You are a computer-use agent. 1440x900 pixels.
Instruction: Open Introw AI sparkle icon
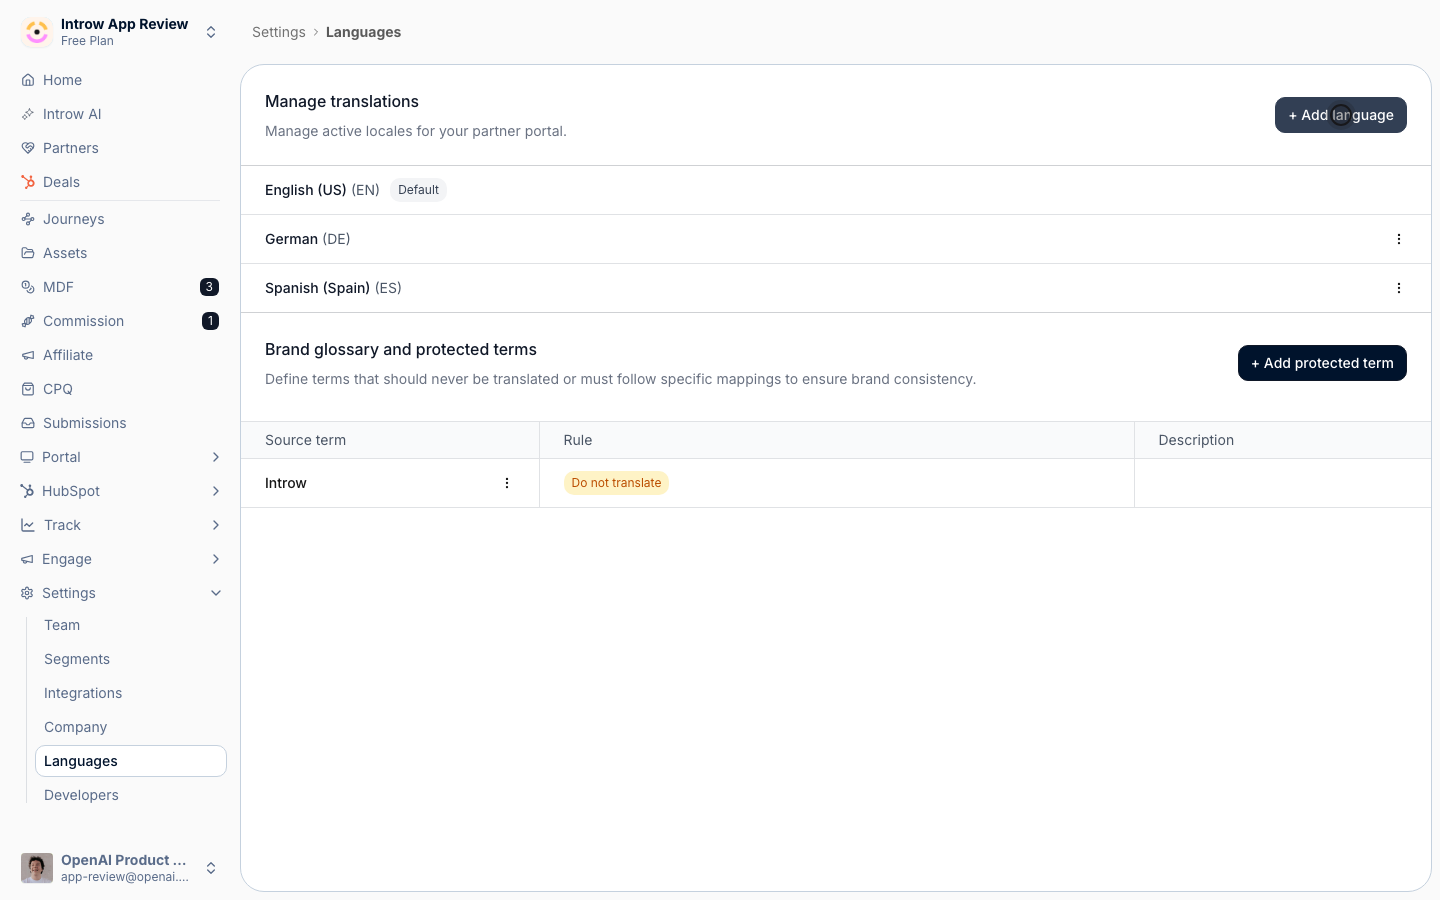point(28,114)
